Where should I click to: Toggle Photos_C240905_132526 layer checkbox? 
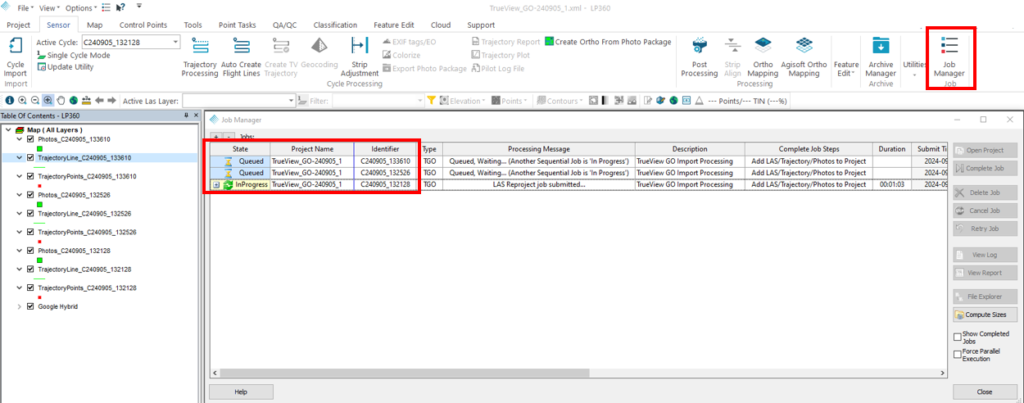(x=30, y=195)
